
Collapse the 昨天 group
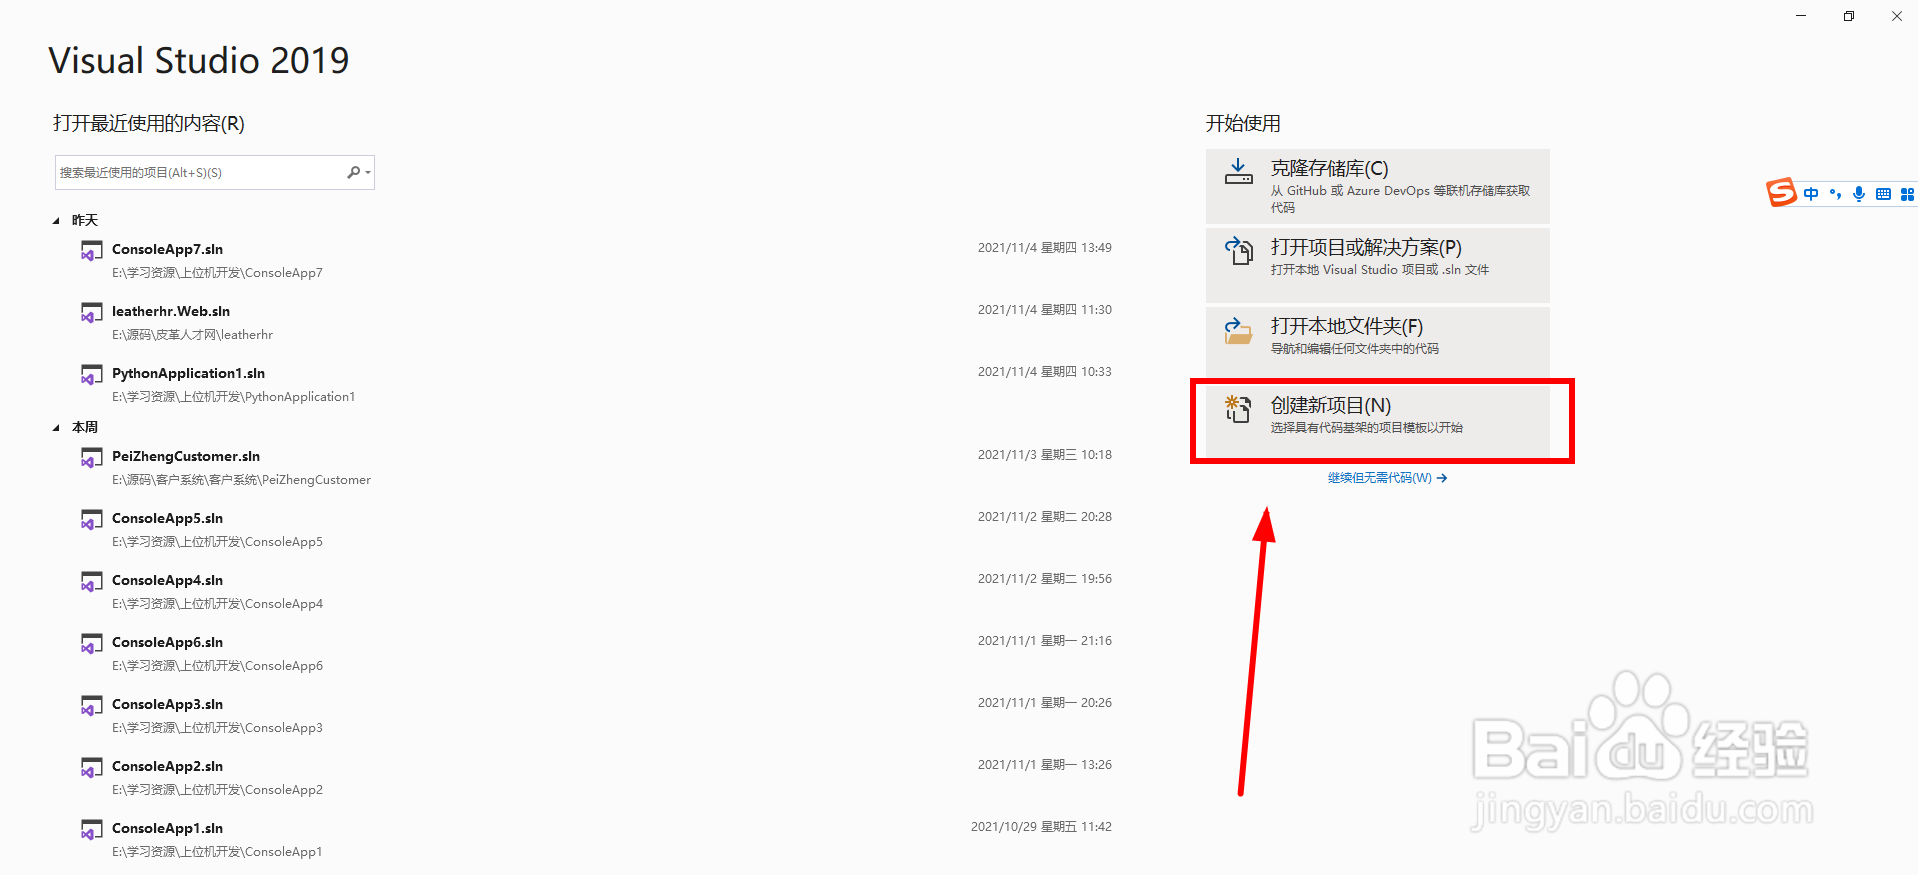point(56,221)
